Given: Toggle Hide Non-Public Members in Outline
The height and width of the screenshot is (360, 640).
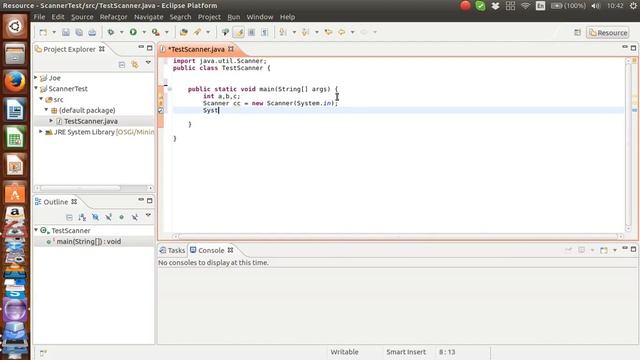Looking at the screenshot, I should (121, 217).
